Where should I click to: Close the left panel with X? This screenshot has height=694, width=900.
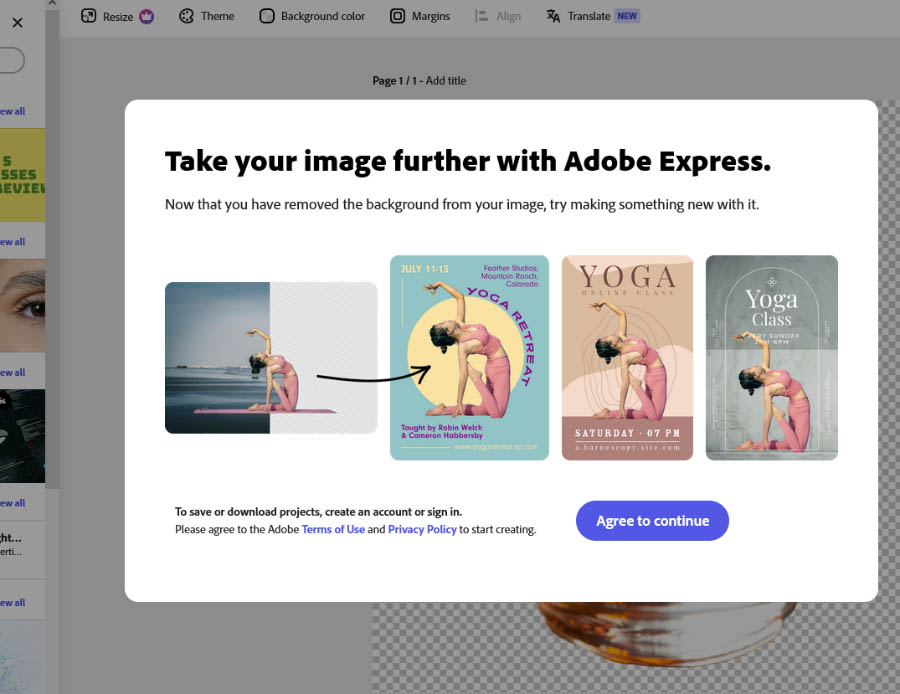17,22
